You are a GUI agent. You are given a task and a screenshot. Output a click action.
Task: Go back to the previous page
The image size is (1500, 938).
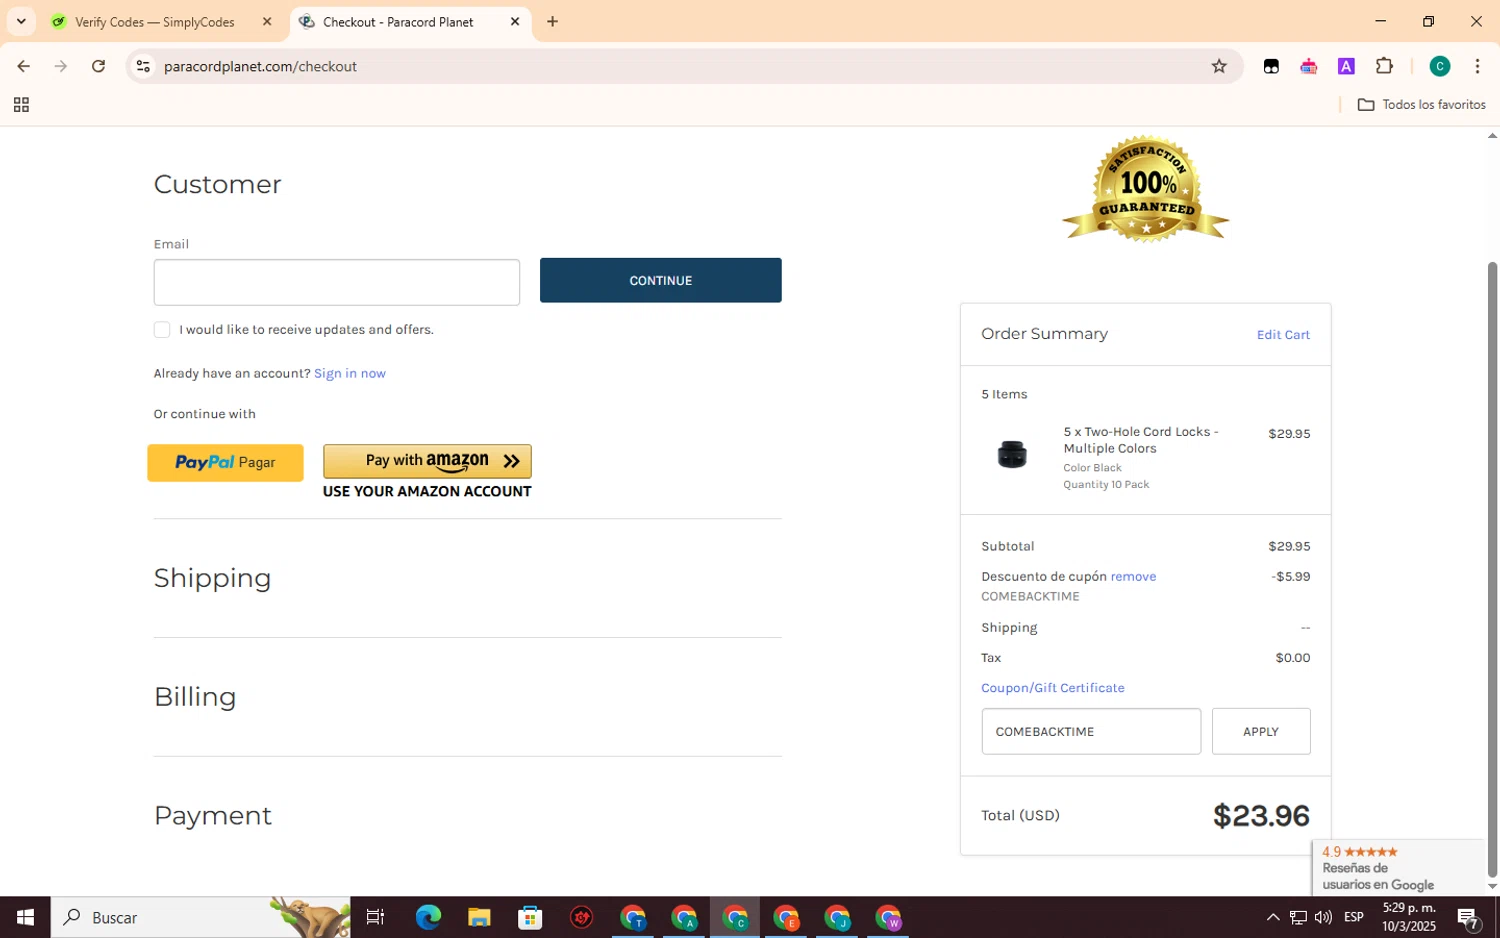(x=23, y=66)
